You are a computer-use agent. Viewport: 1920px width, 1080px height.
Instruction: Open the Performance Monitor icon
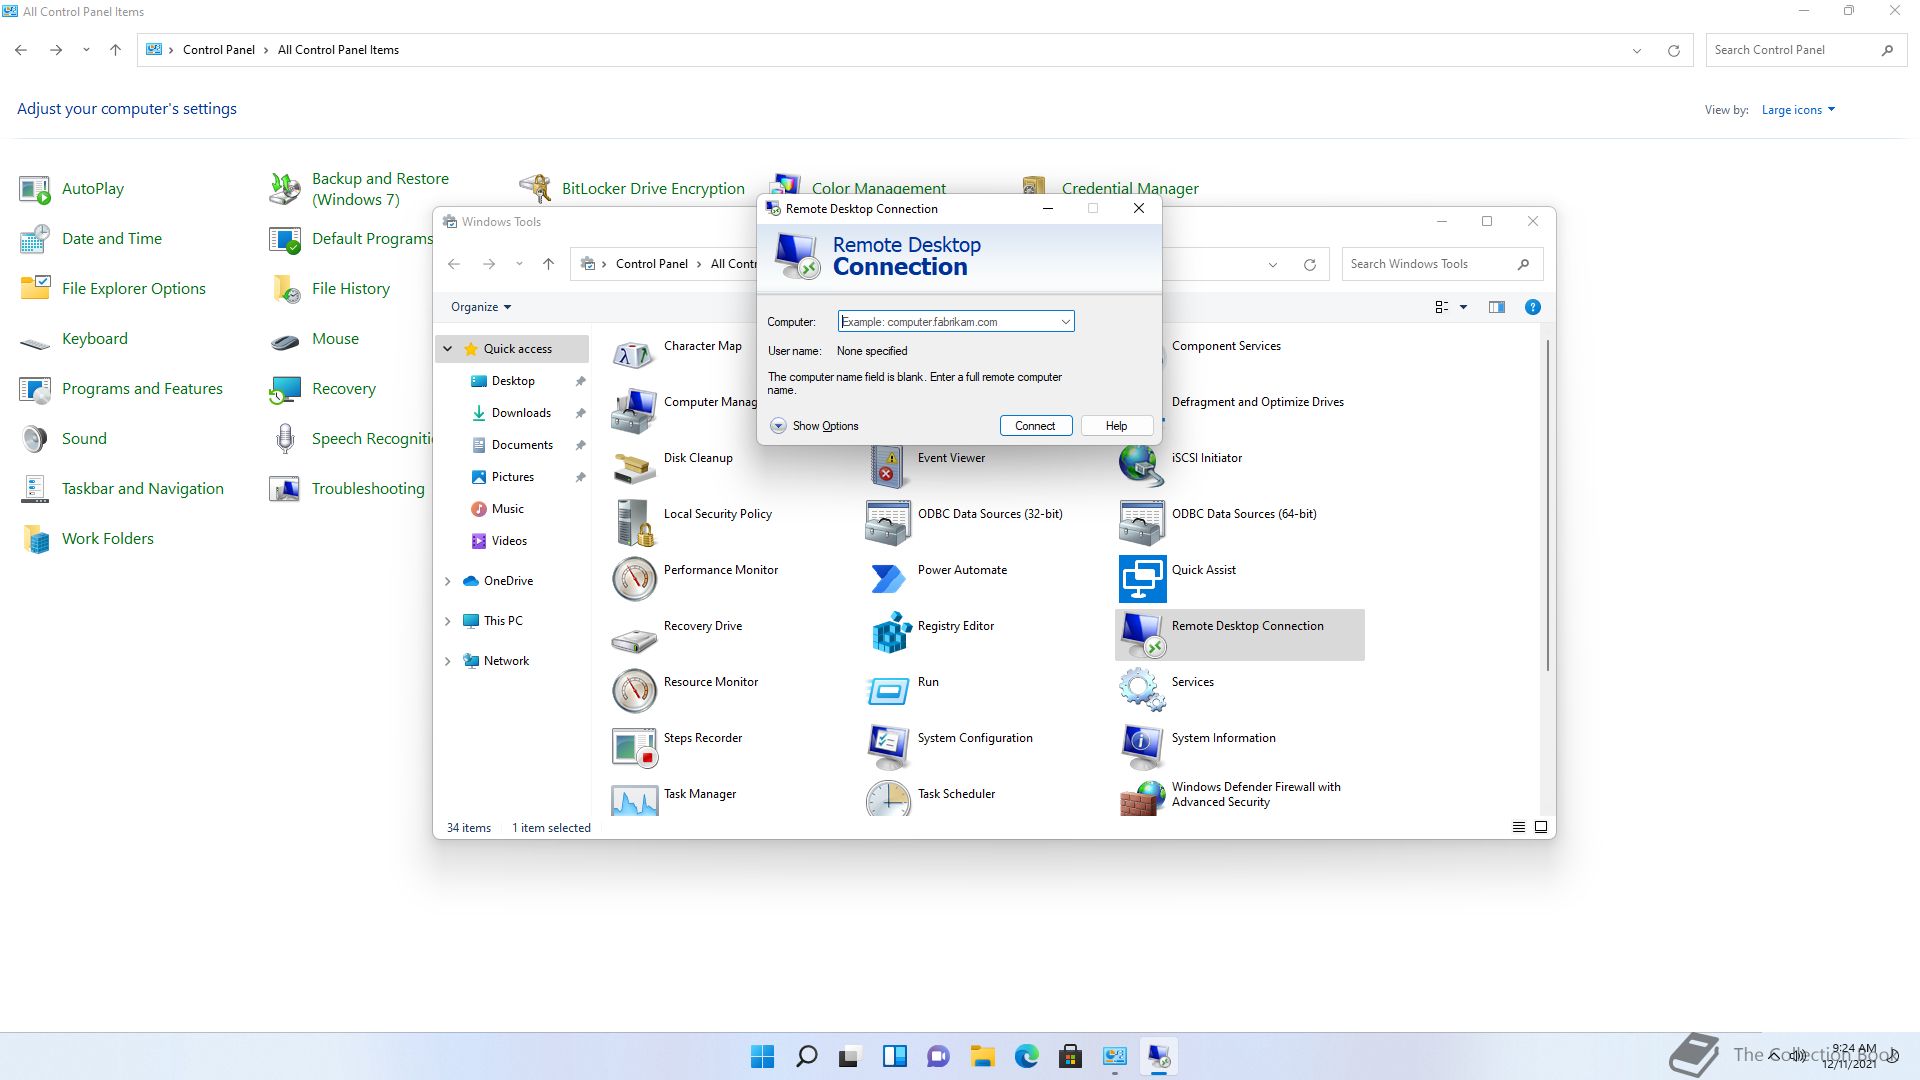coord(634,578)
